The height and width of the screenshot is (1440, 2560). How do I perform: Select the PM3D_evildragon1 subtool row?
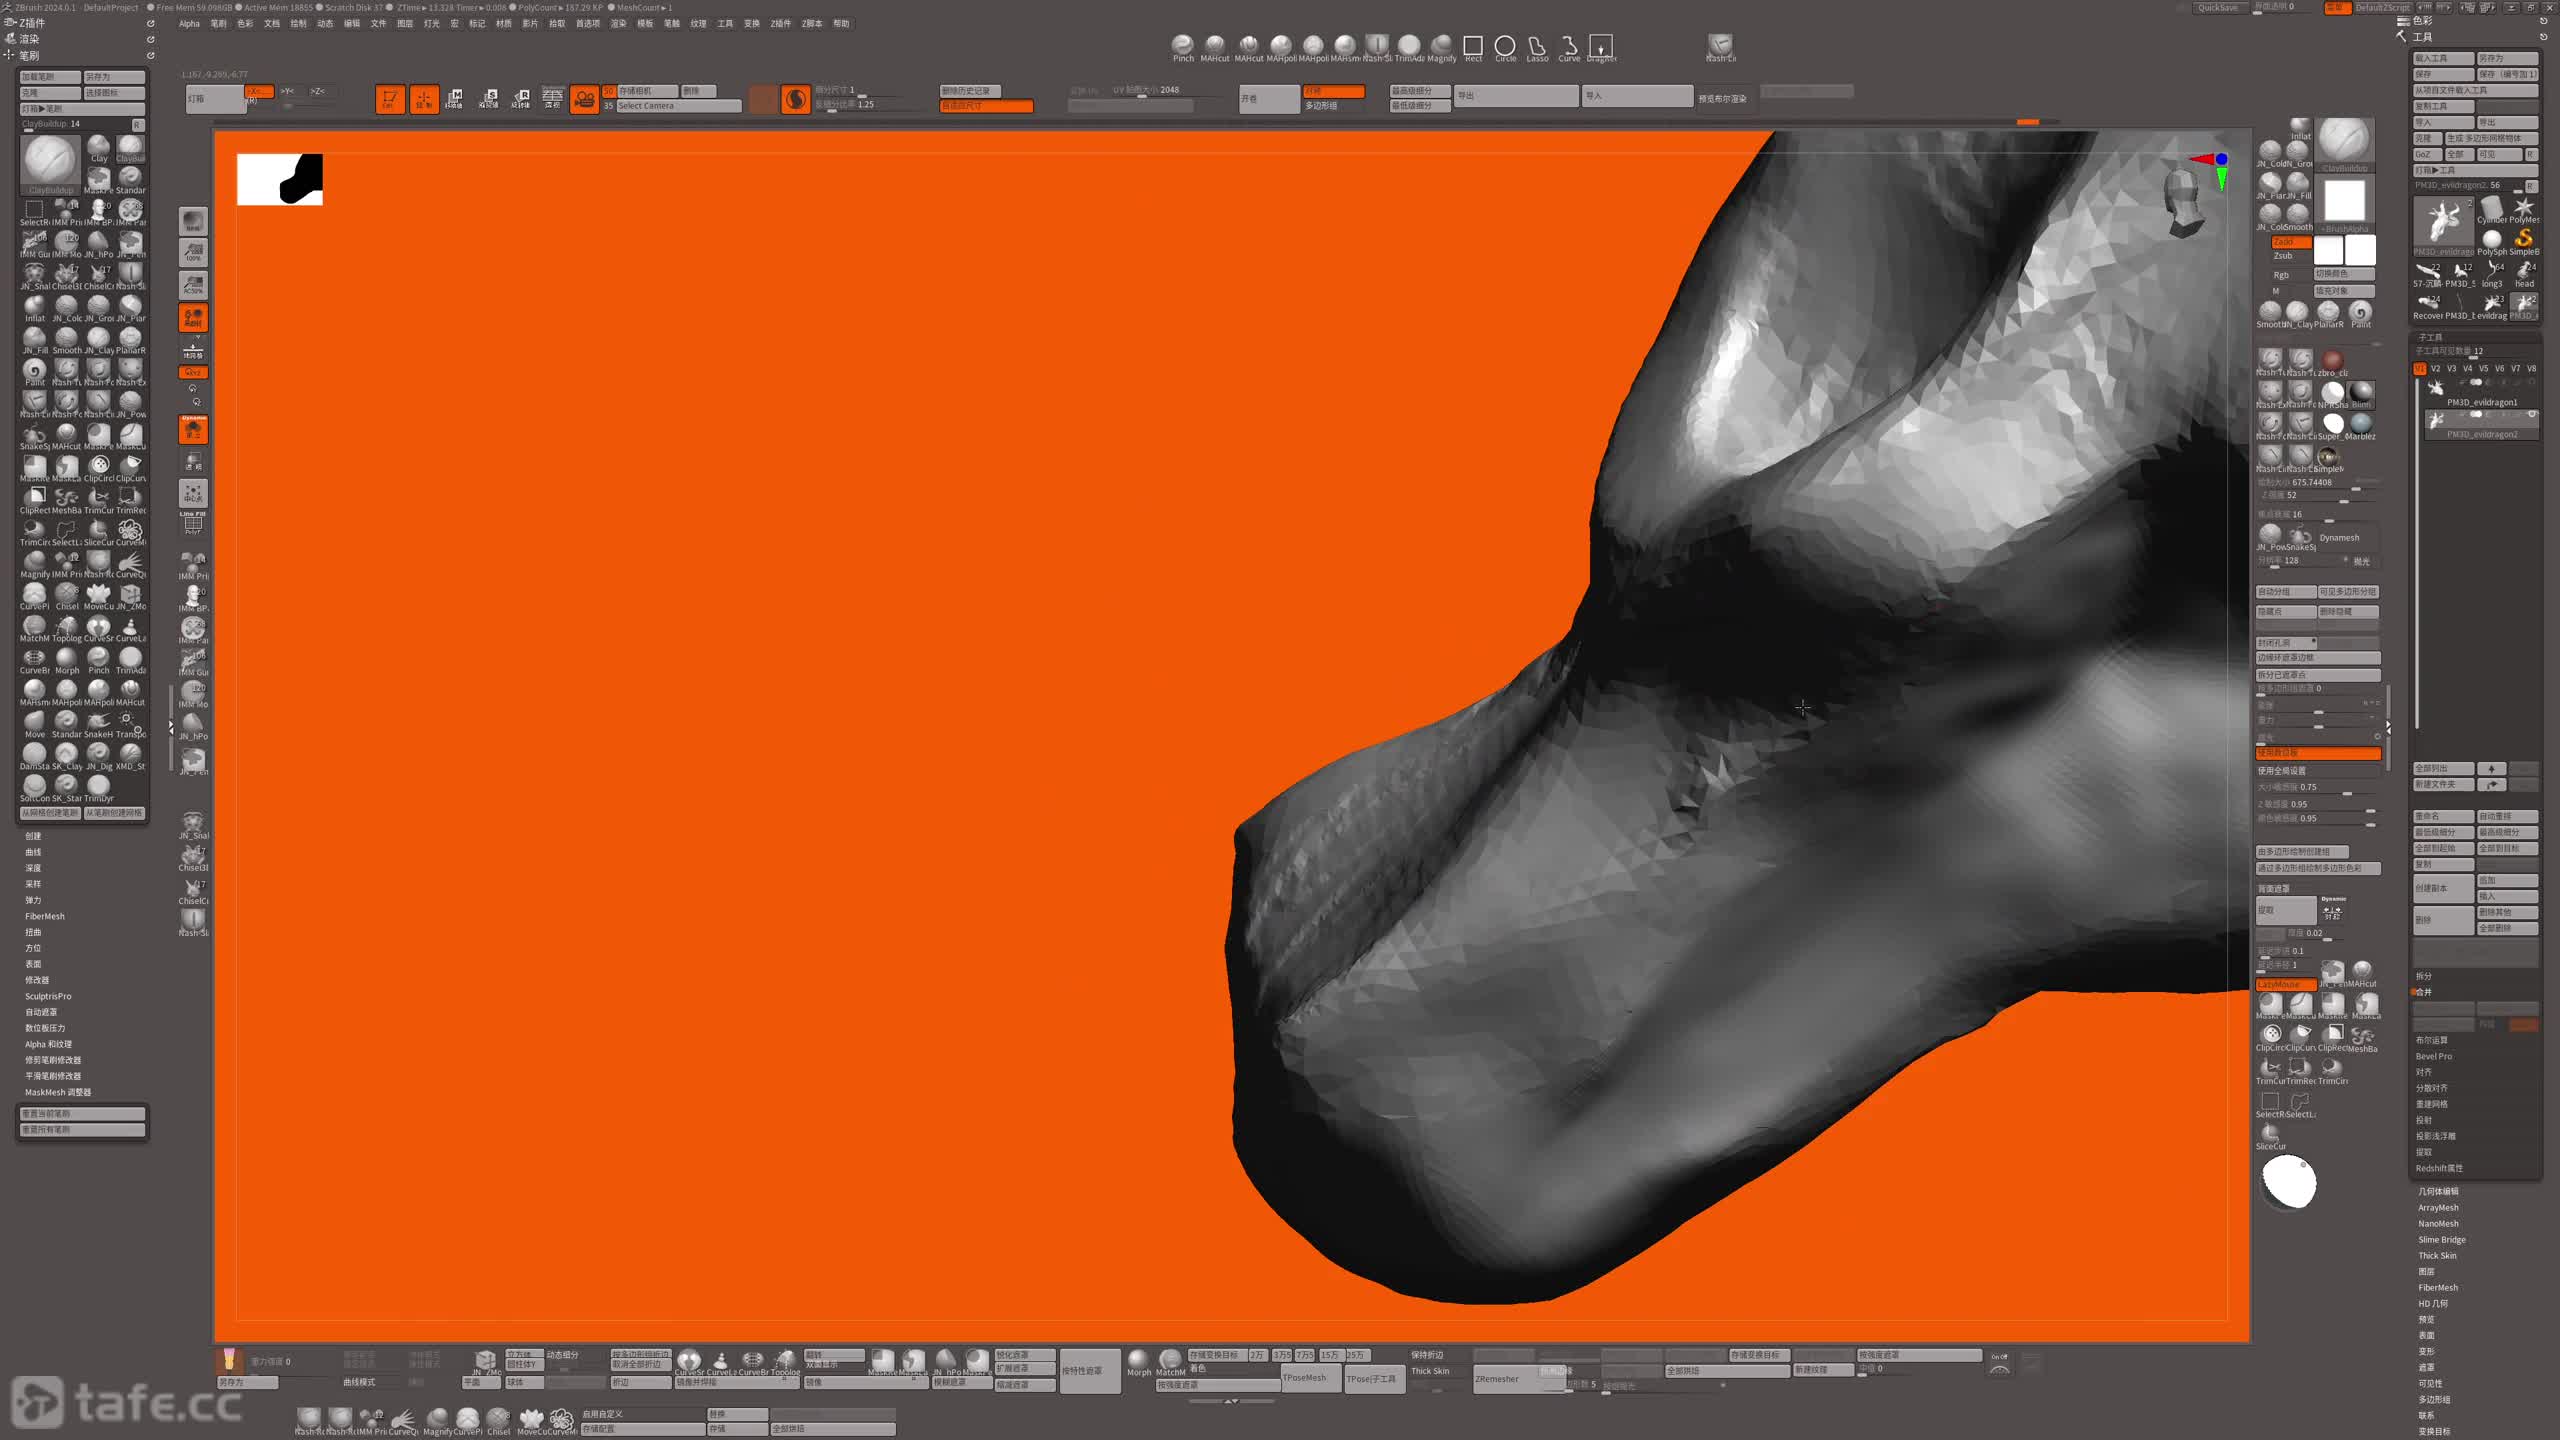tap(2481, 392)
